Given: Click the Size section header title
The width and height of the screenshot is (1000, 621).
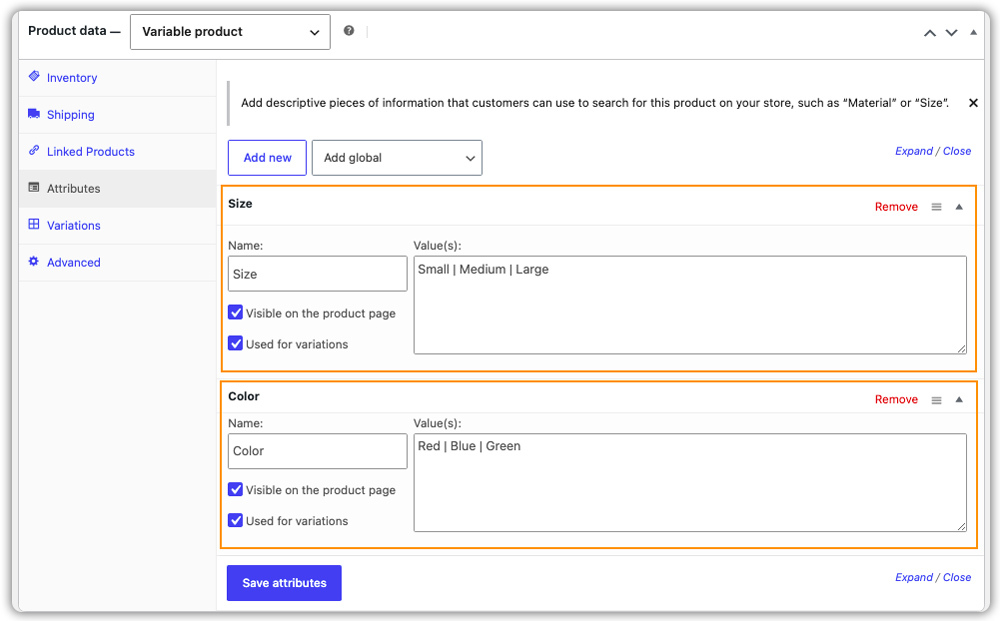Looking at the screenshot, I should (240, 203).
